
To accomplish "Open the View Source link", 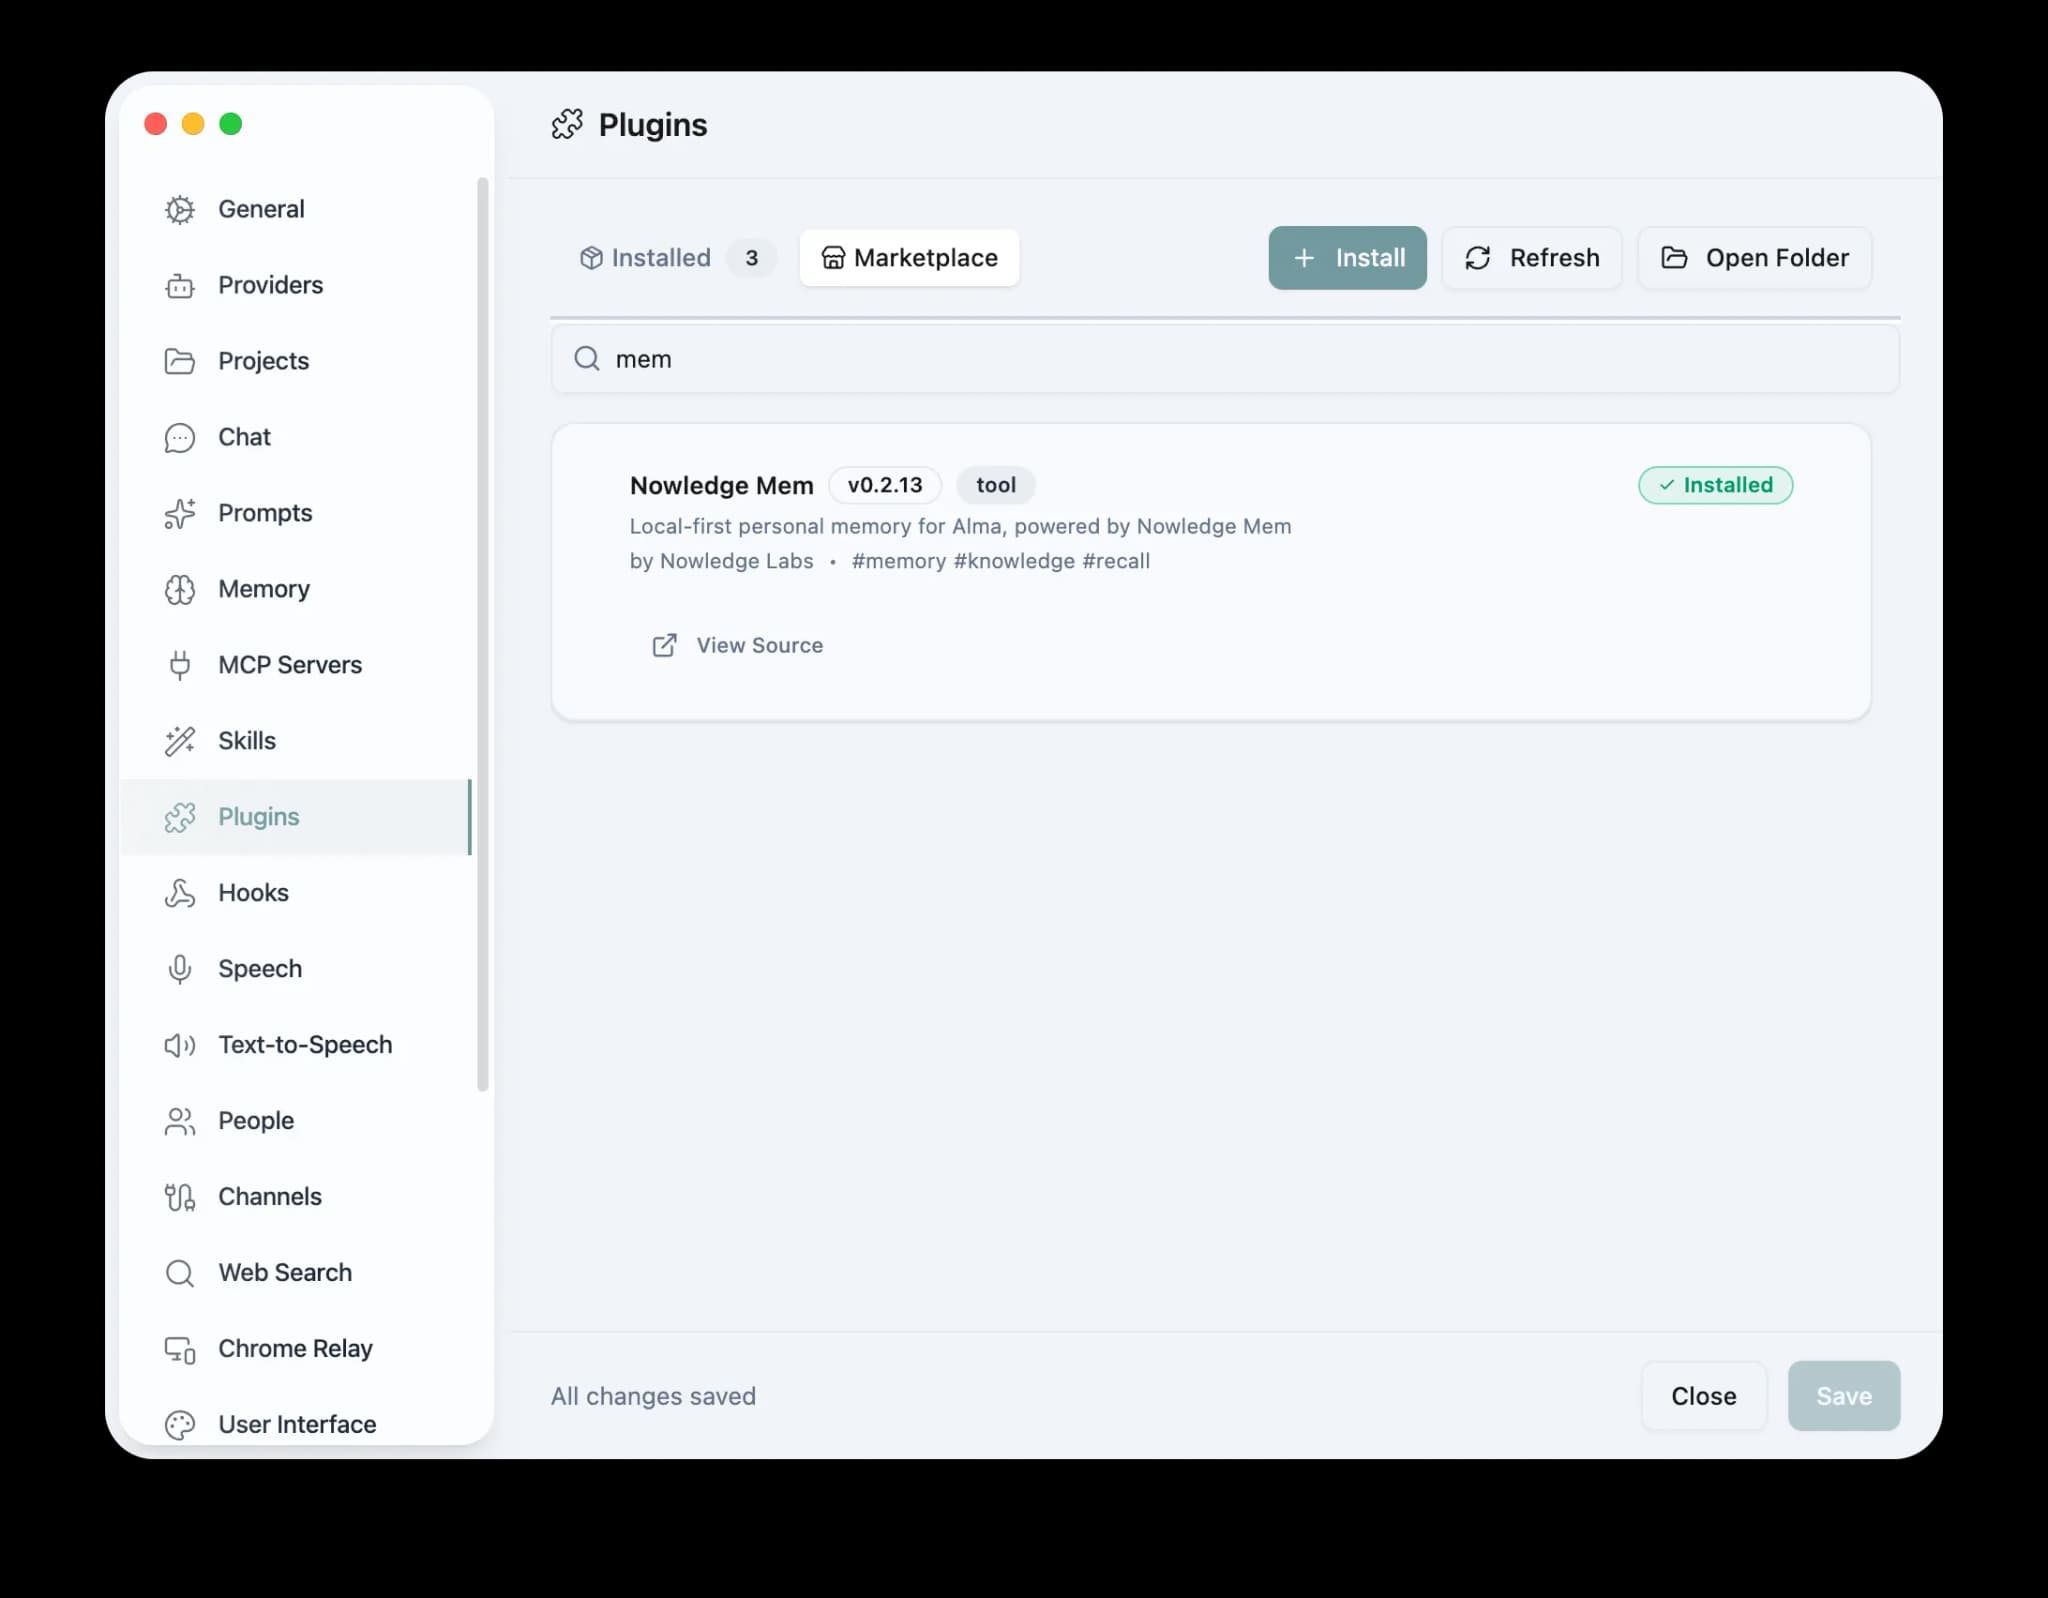I will (738, 645).
